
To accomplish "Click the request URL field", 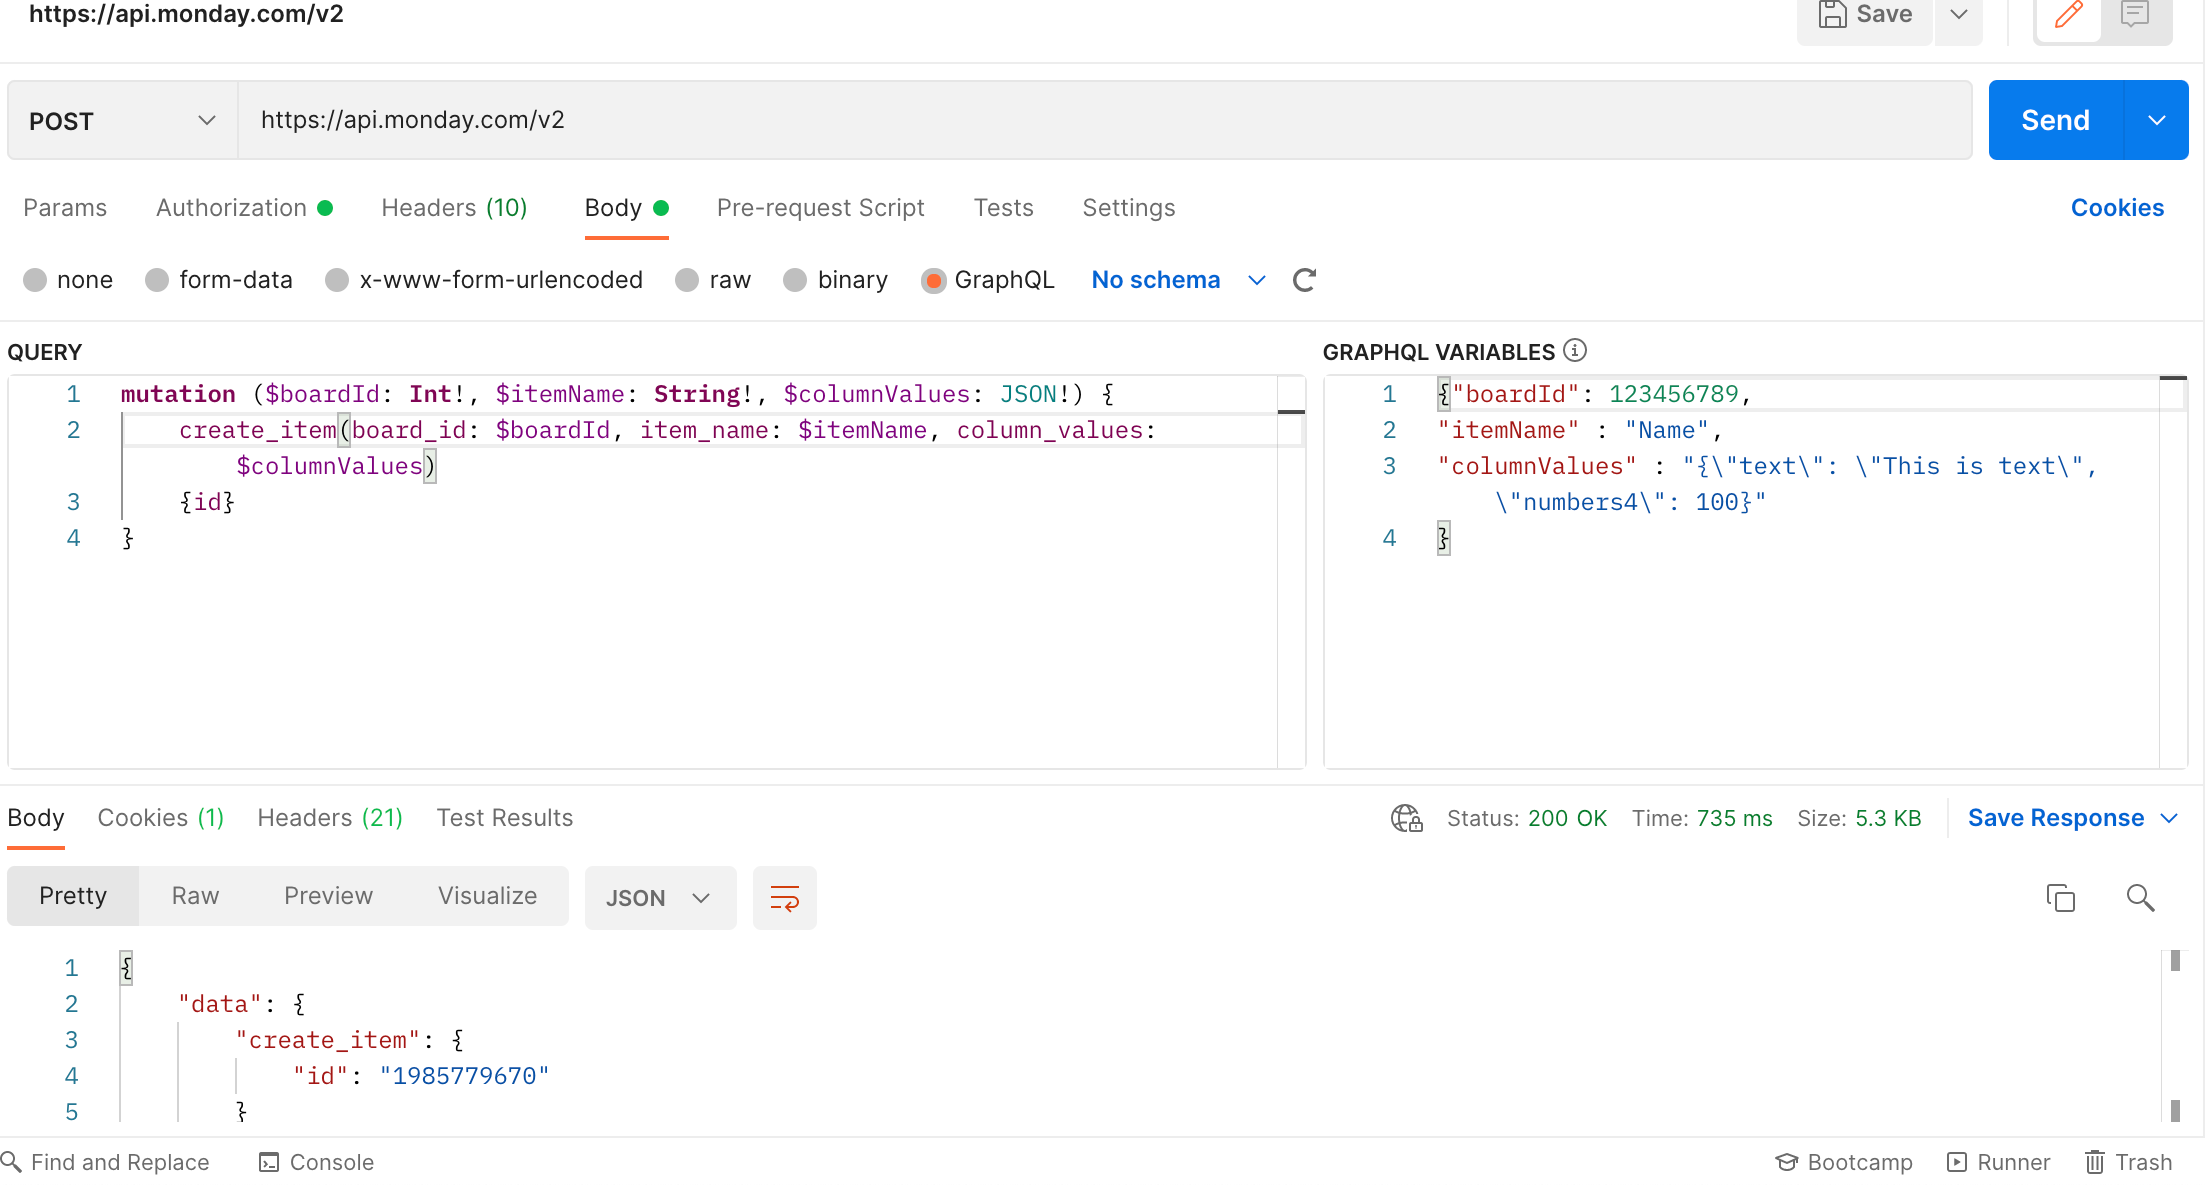I will coord(1104,120).
